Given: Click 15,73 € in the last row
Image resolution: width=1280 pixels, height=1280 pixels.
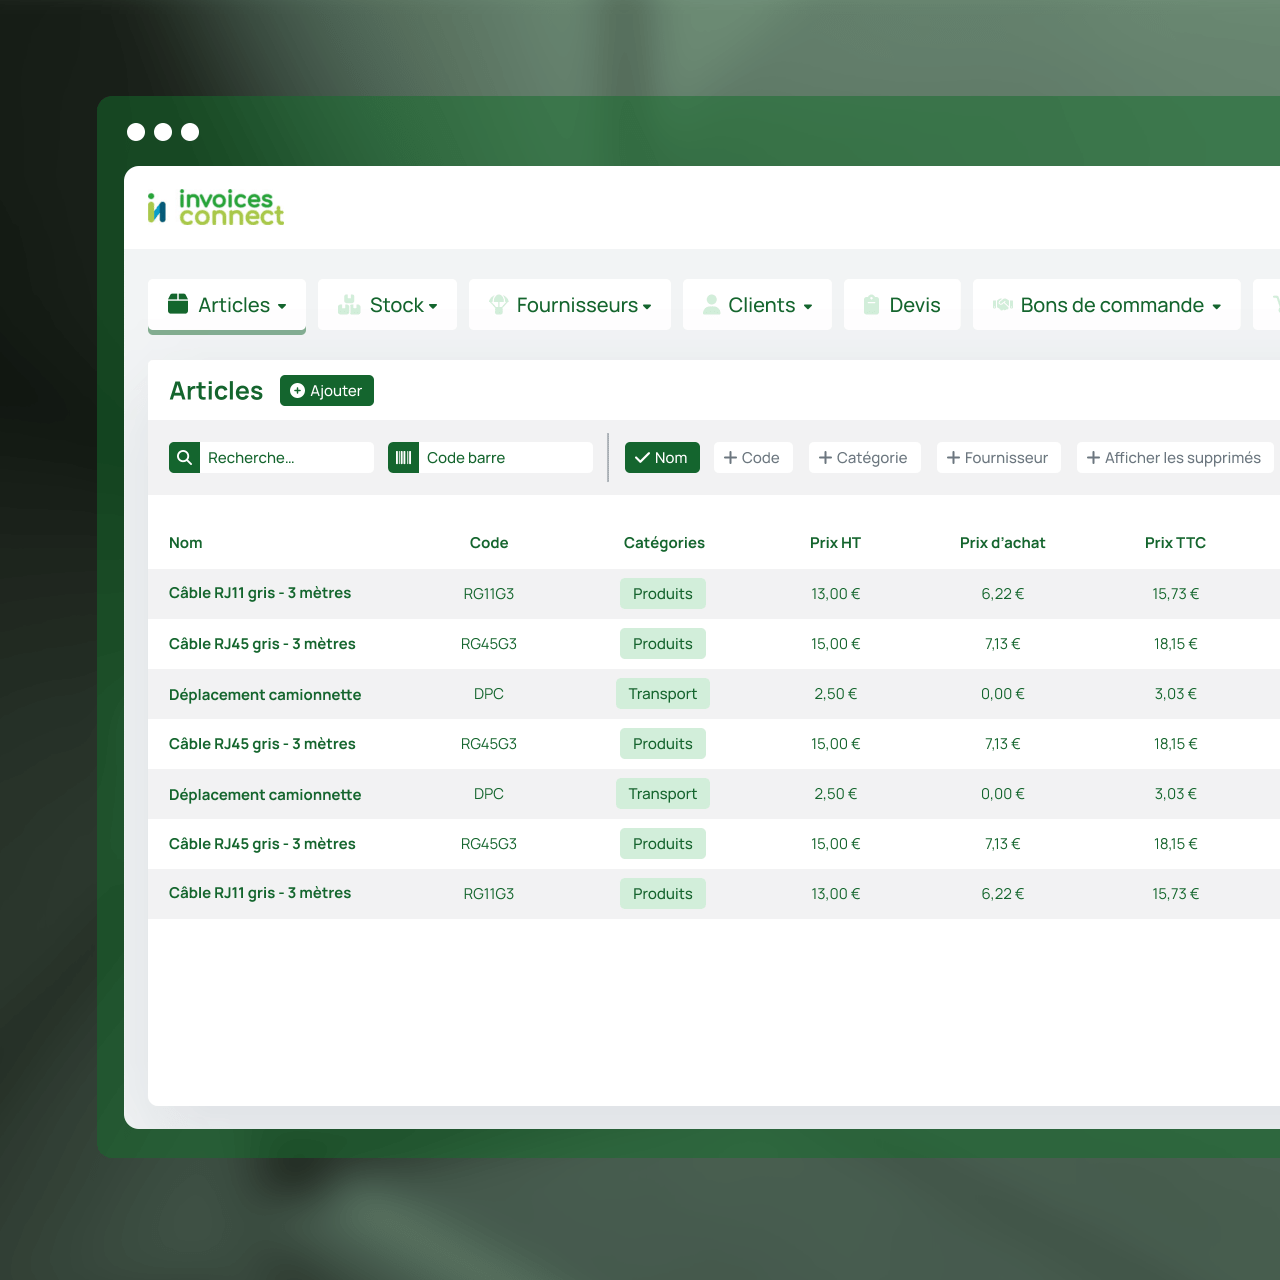Looking at the screenshot, I should (x=1176, y=894).
